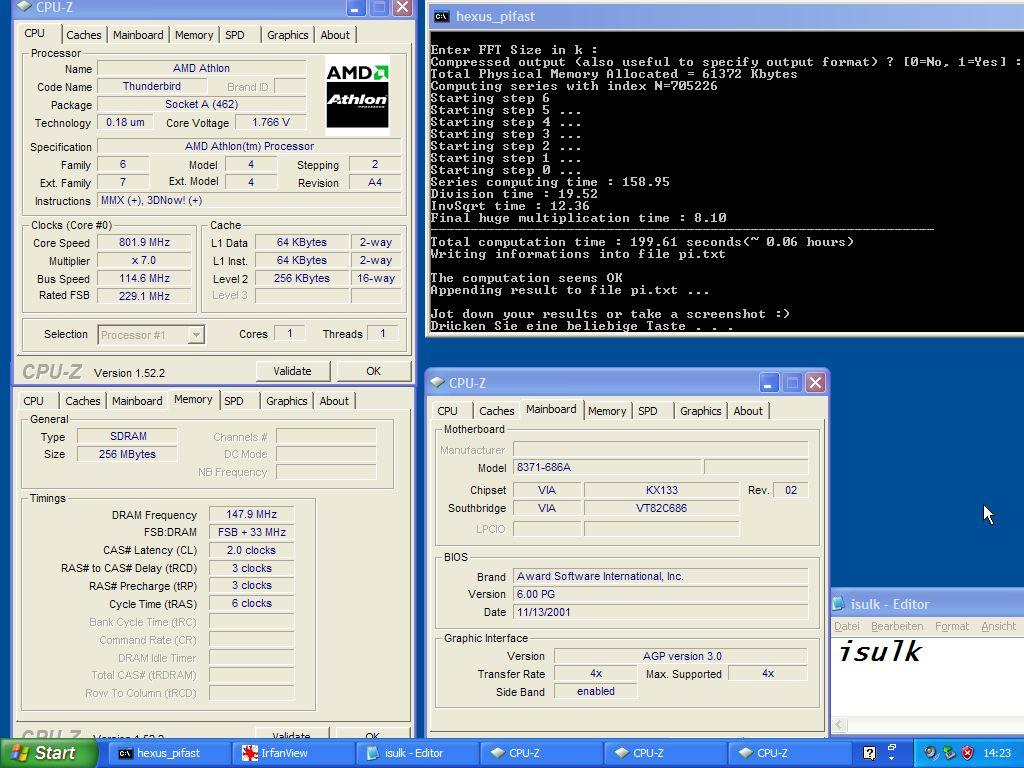Click motherboard Model field 8371-686A
The image size is (1024, 768).
coord(608,468)
